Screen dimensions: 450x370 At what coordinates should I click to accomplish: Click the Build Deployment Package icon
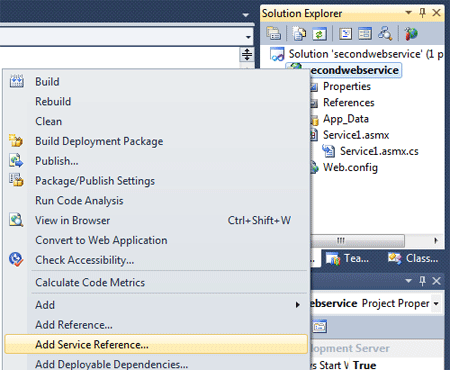pyautogui.click(x=16, y=141)
